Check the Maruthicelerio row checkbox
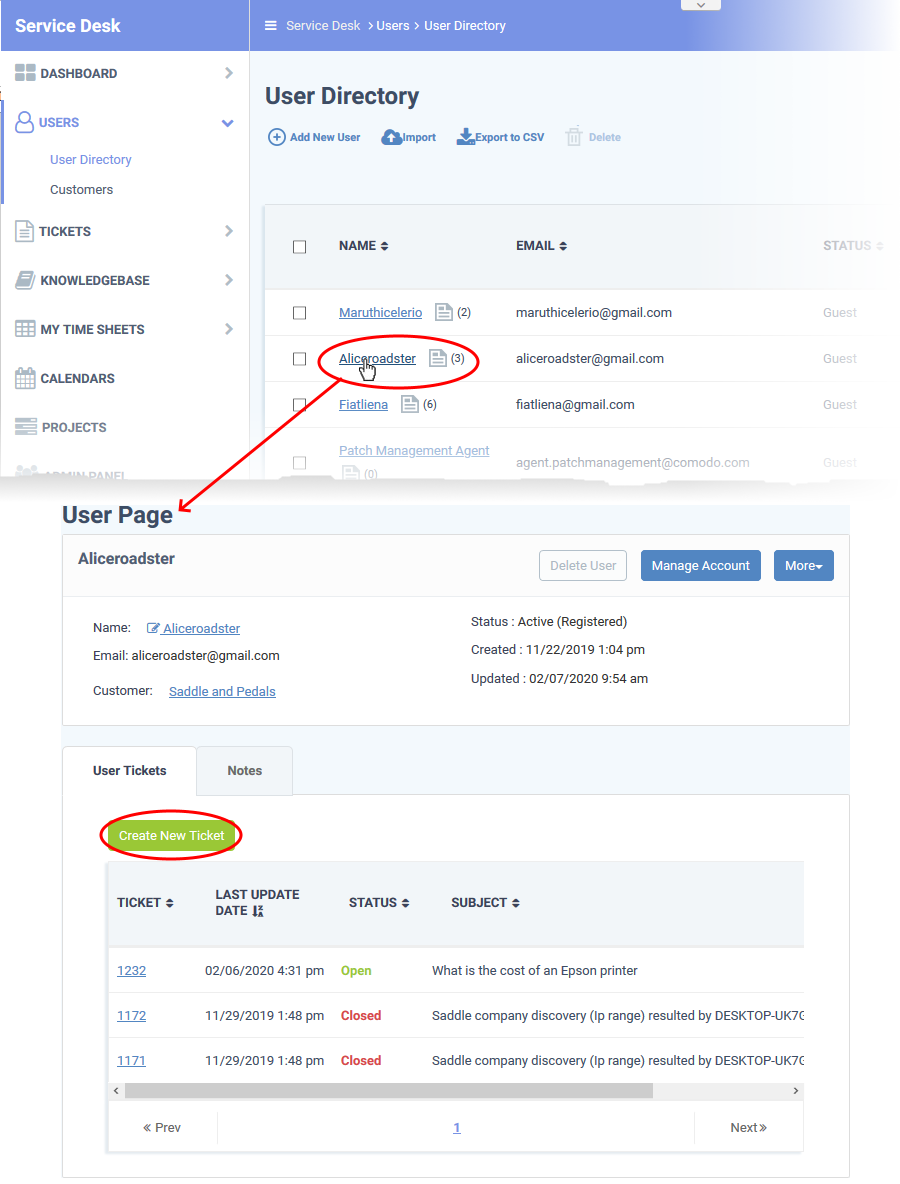This screenshot has width=900, height=1184. (x=299, y=313)
